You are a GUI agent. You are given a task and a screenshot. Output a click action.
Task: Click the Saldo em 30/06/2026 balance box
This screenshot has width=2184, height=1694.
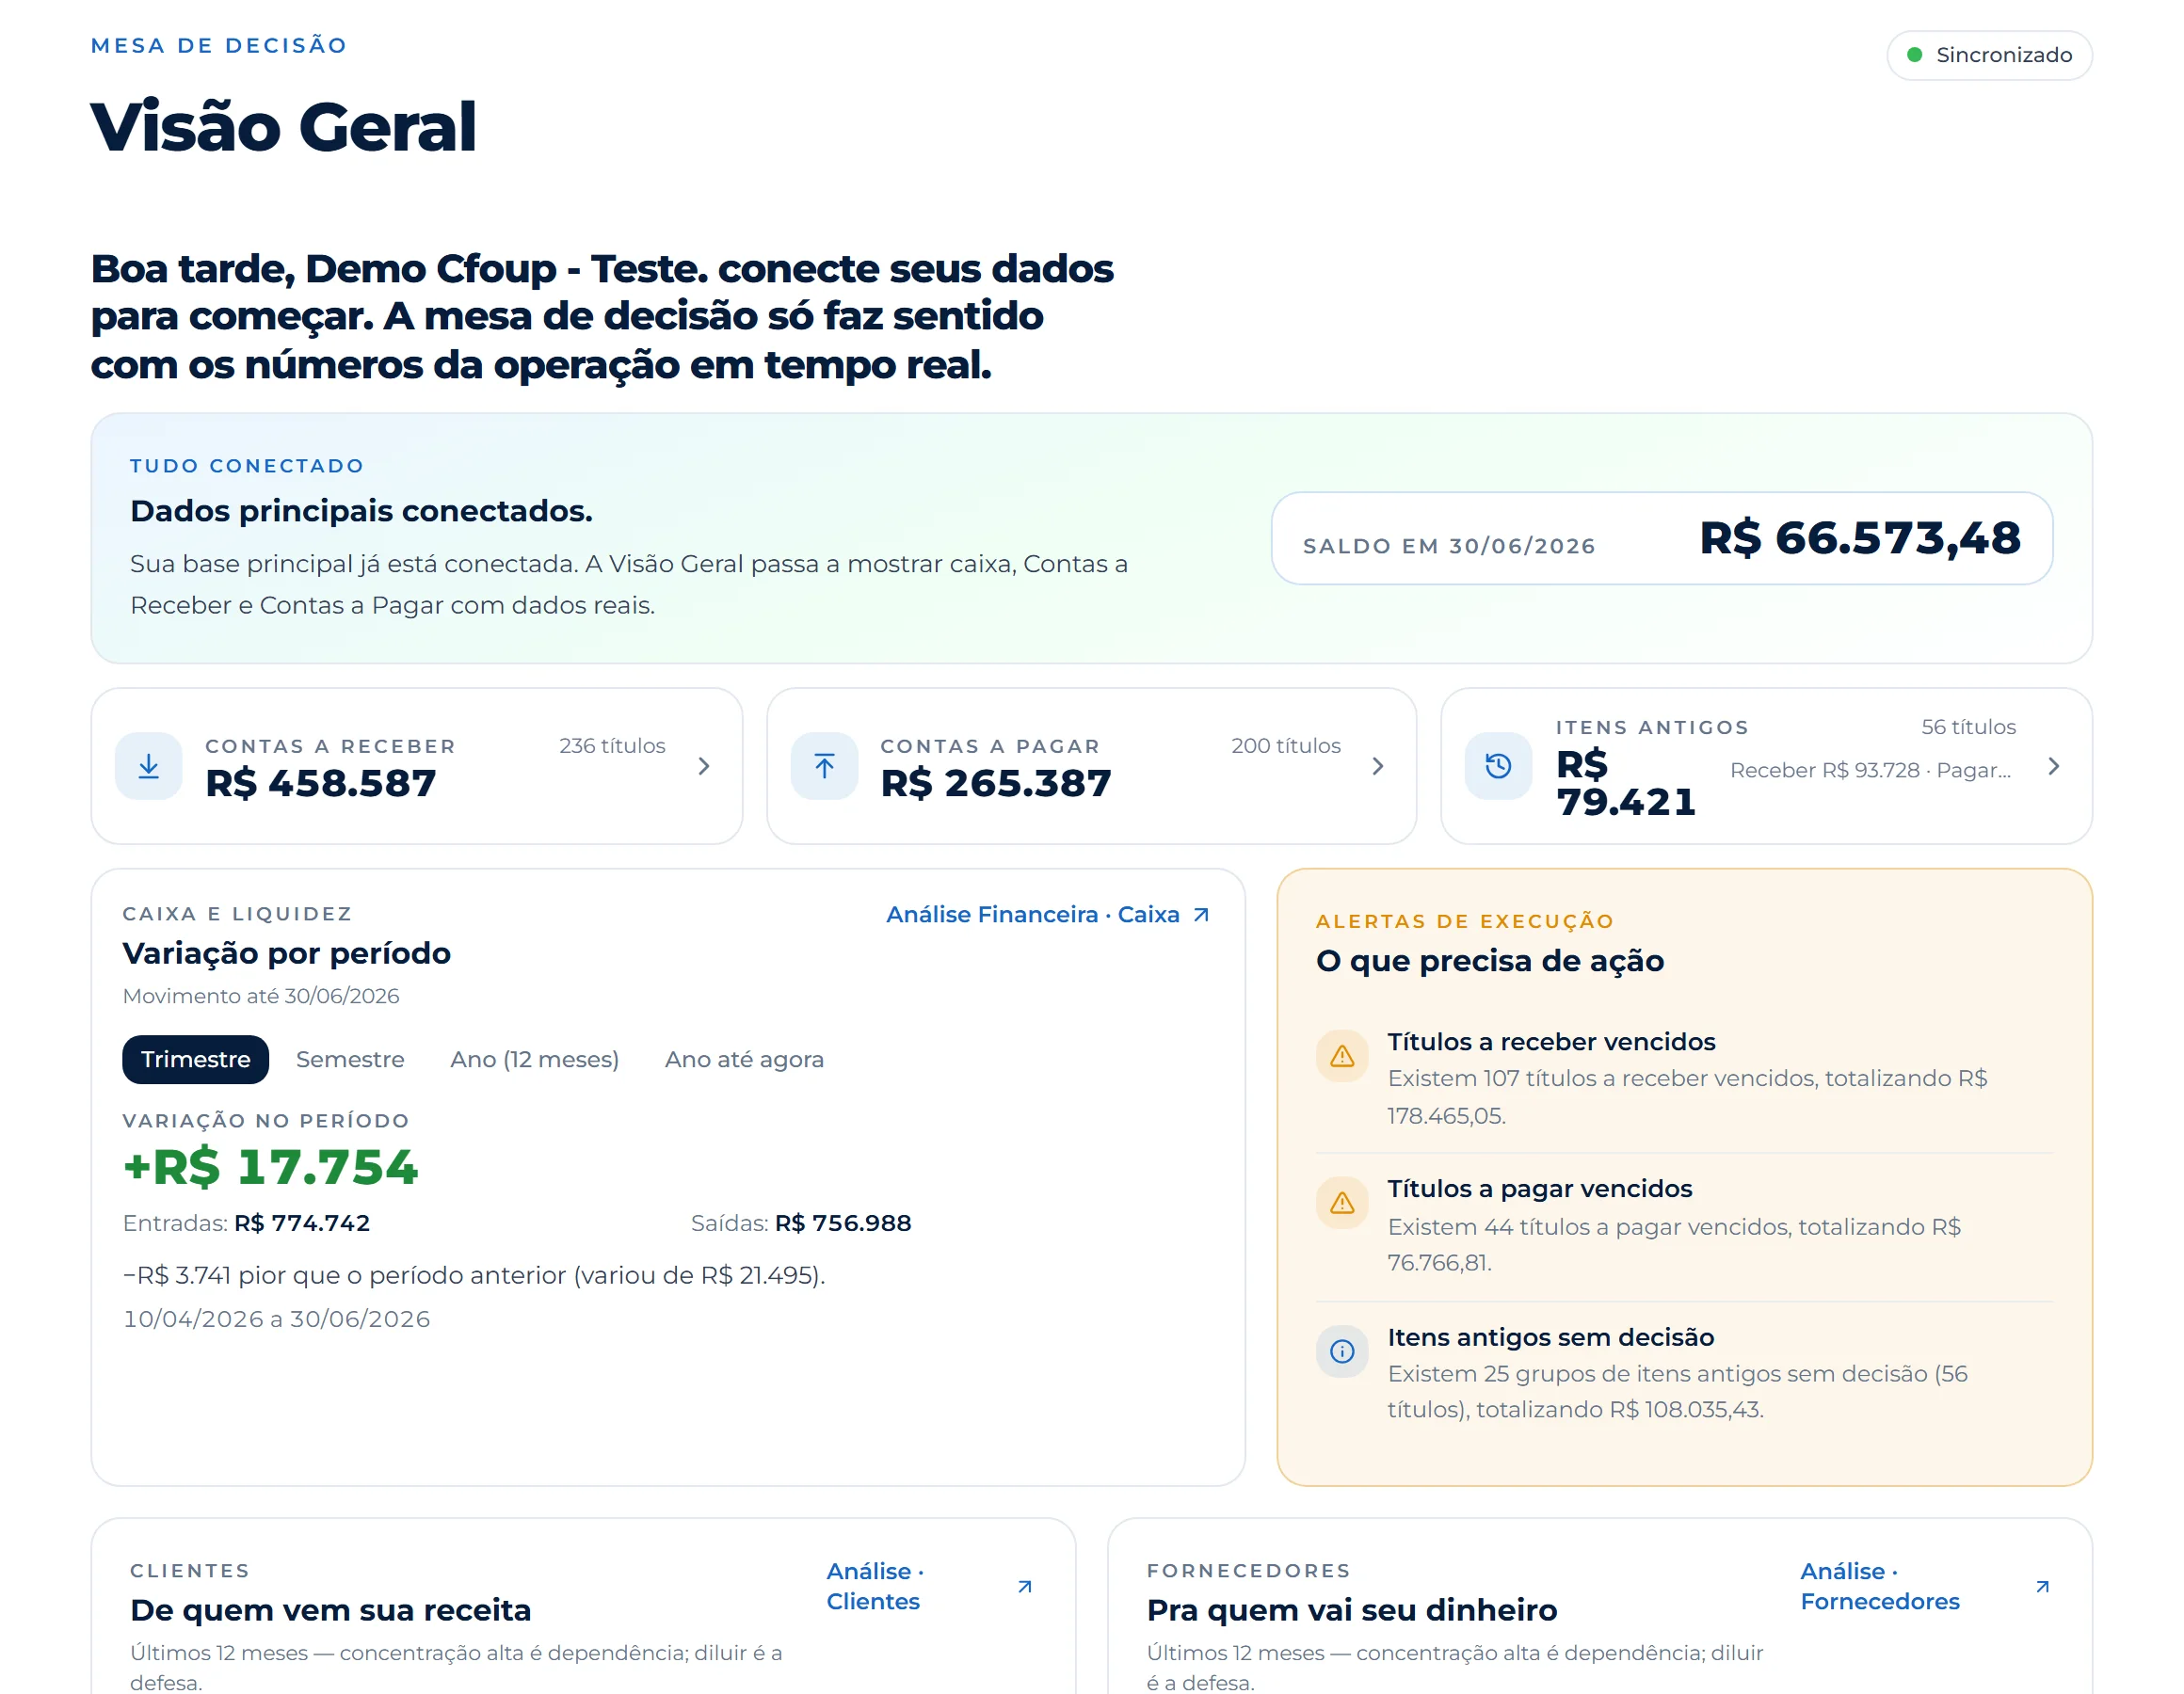point(1662,538)
